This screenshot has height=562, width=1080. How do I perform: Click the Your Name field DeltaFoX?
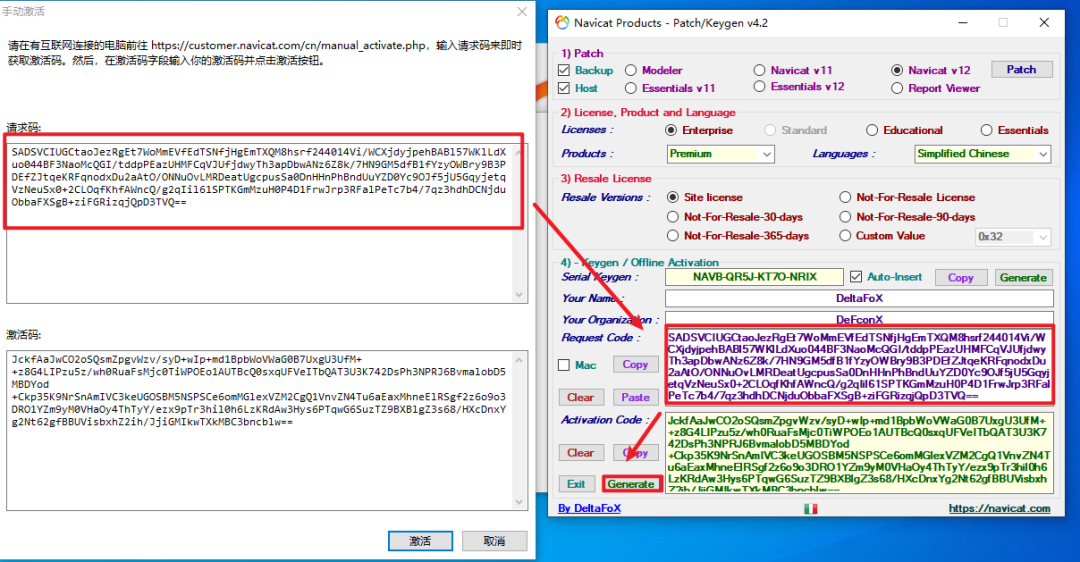click(x=859, y=298)
